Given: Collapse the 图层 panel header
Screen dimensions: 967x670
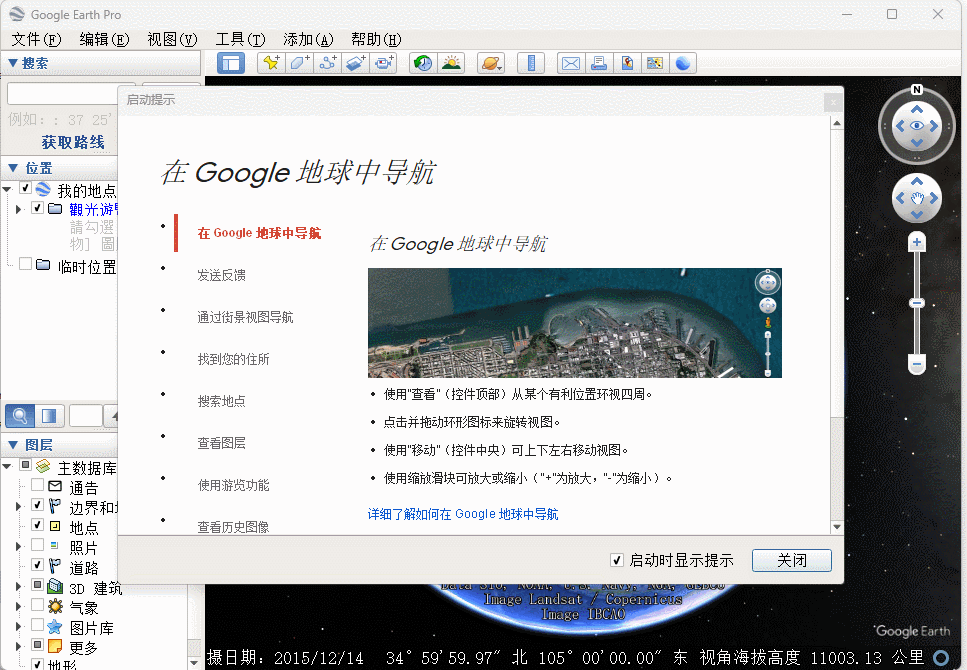Looking at the screenshot, I should tap(13, 445).
